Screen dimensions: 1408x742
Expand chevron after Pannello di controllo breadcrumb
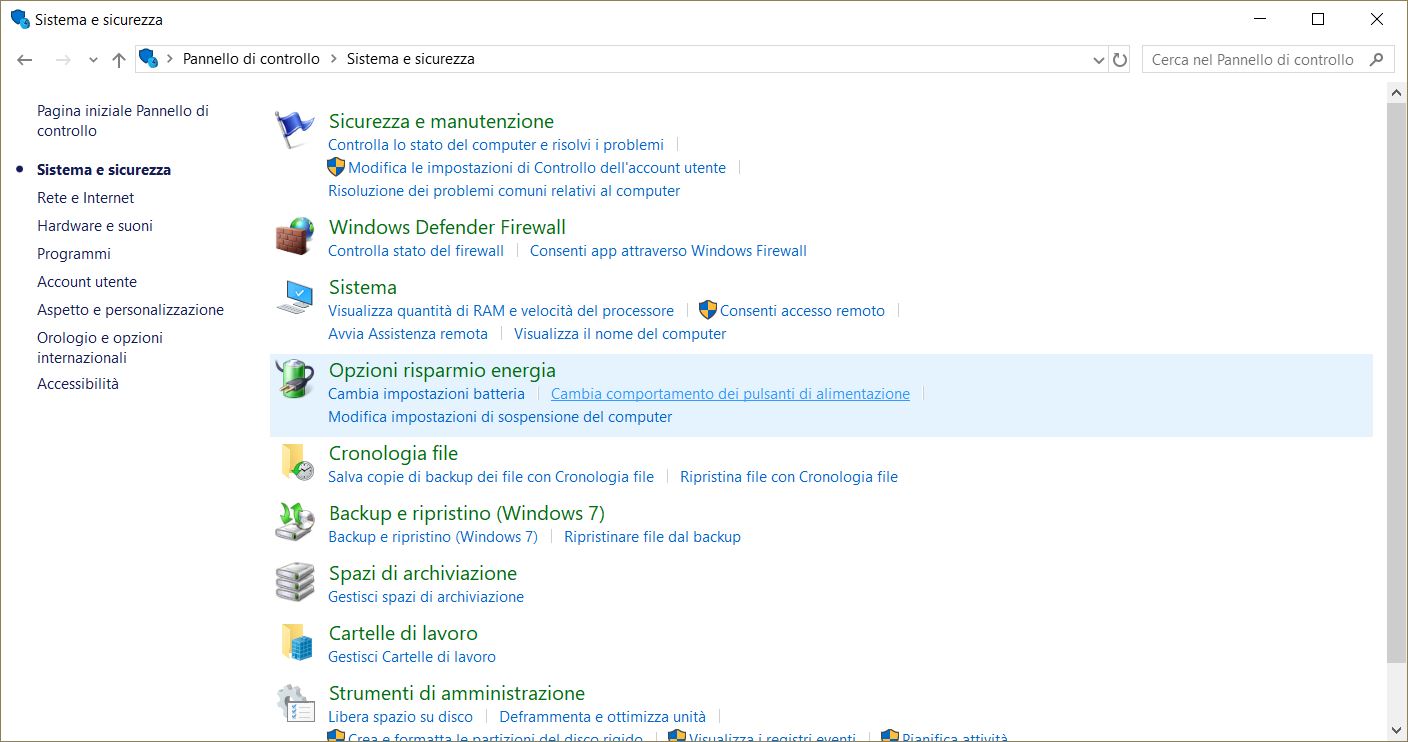point(334,59)
